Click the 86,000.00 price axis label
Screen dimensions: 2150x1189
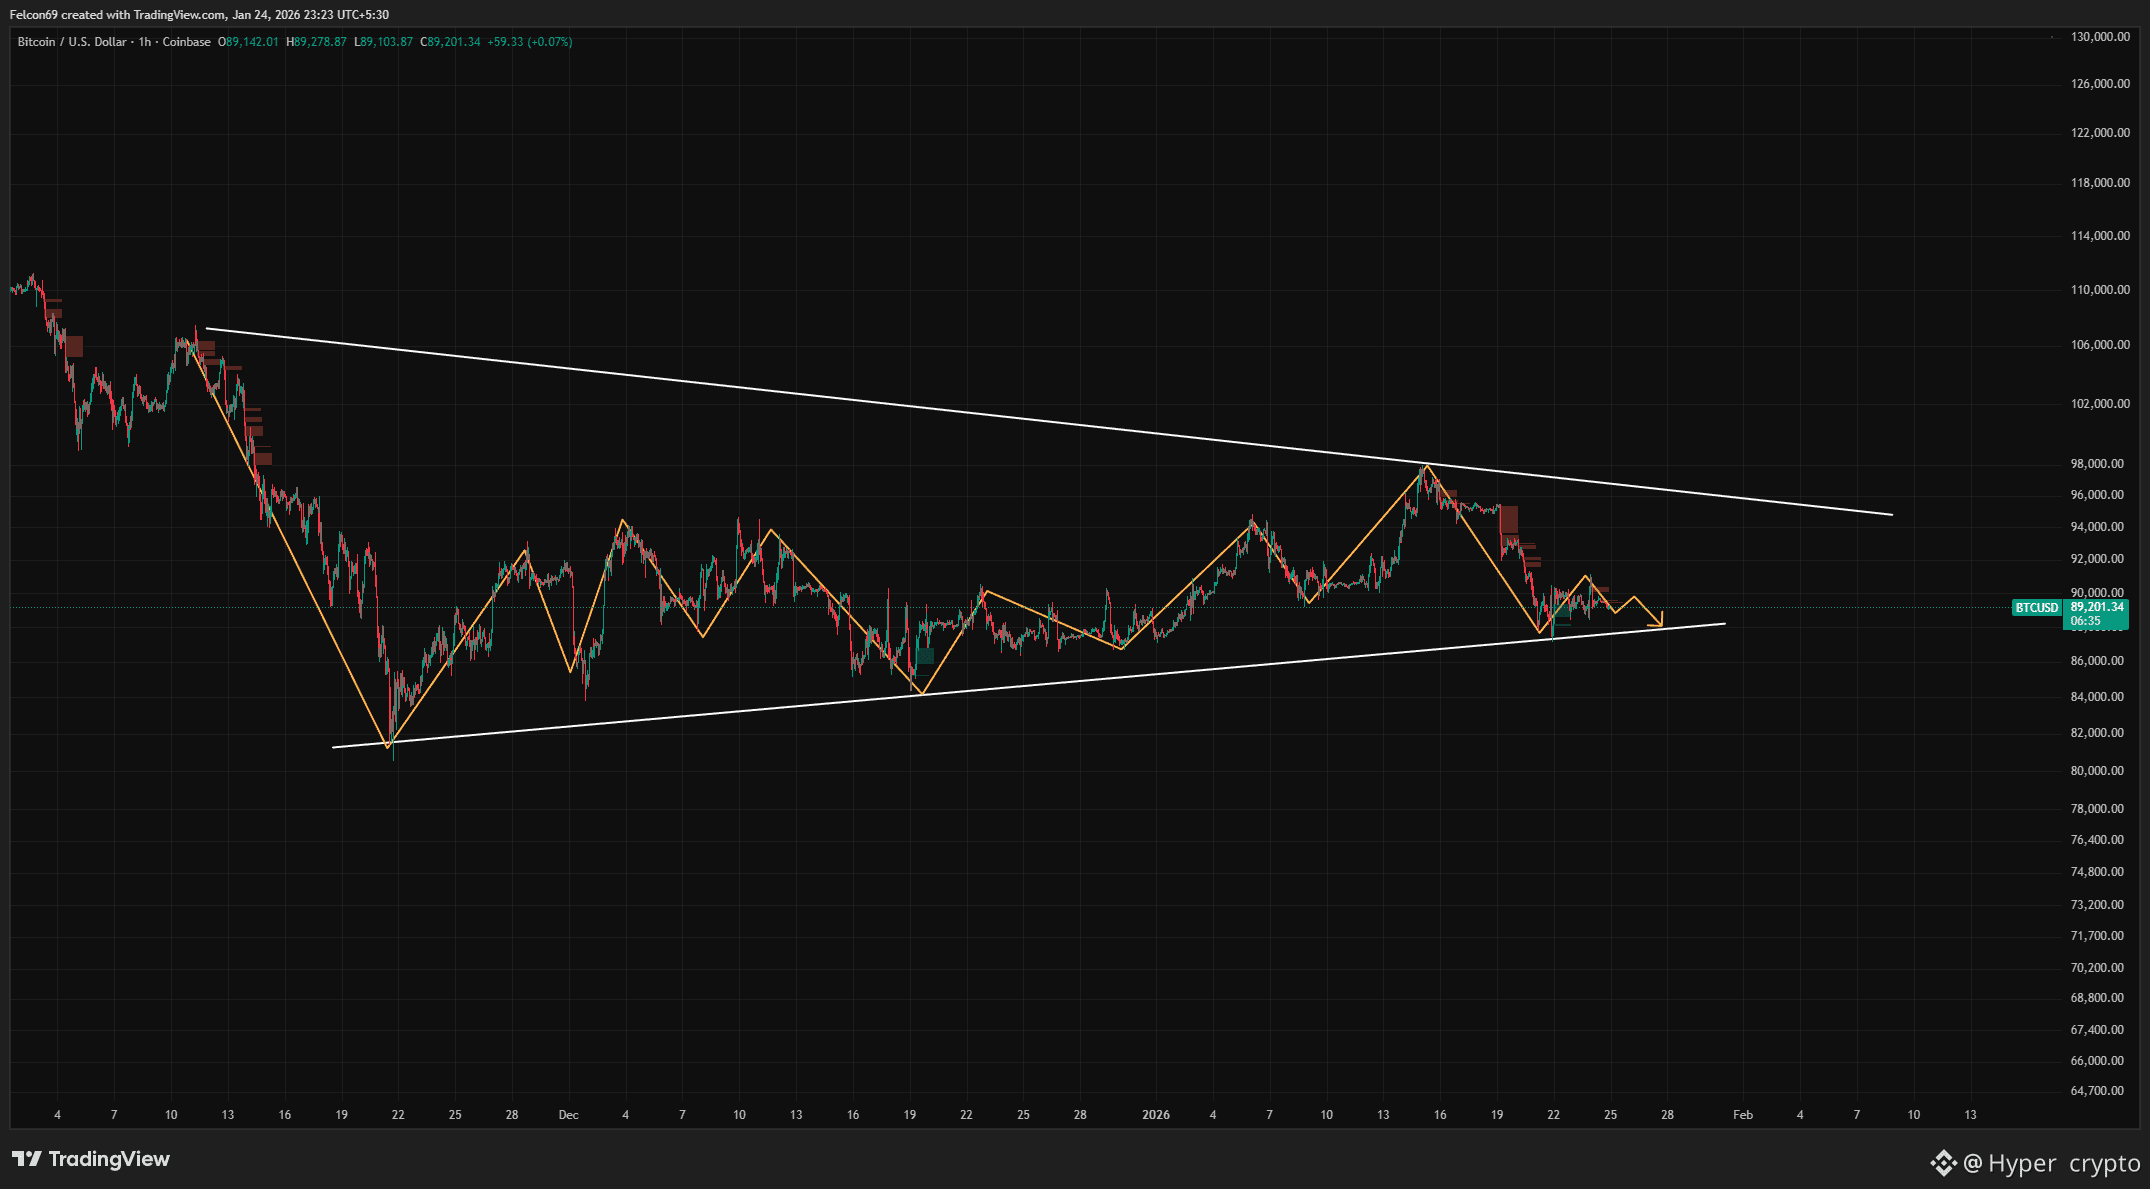pos(2097,661)
